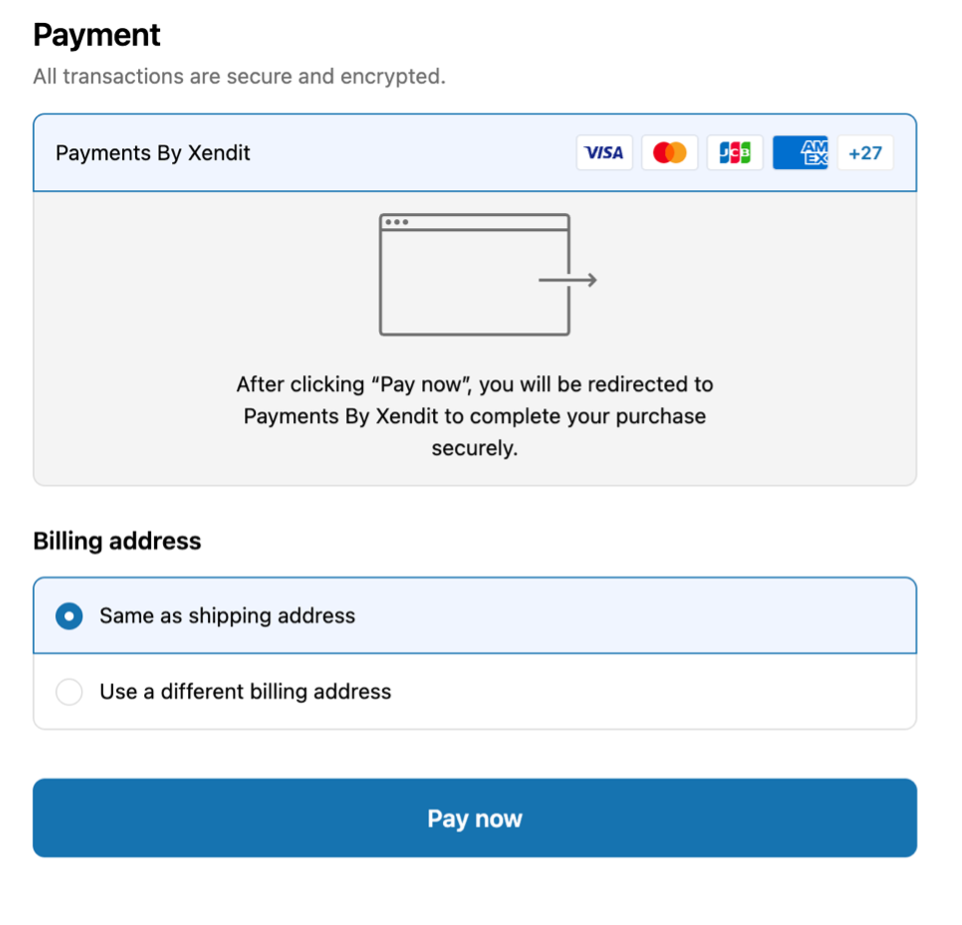962x925 pixels.
Task: Click the redirect notice text about Pay now
Action: point(474,416)
